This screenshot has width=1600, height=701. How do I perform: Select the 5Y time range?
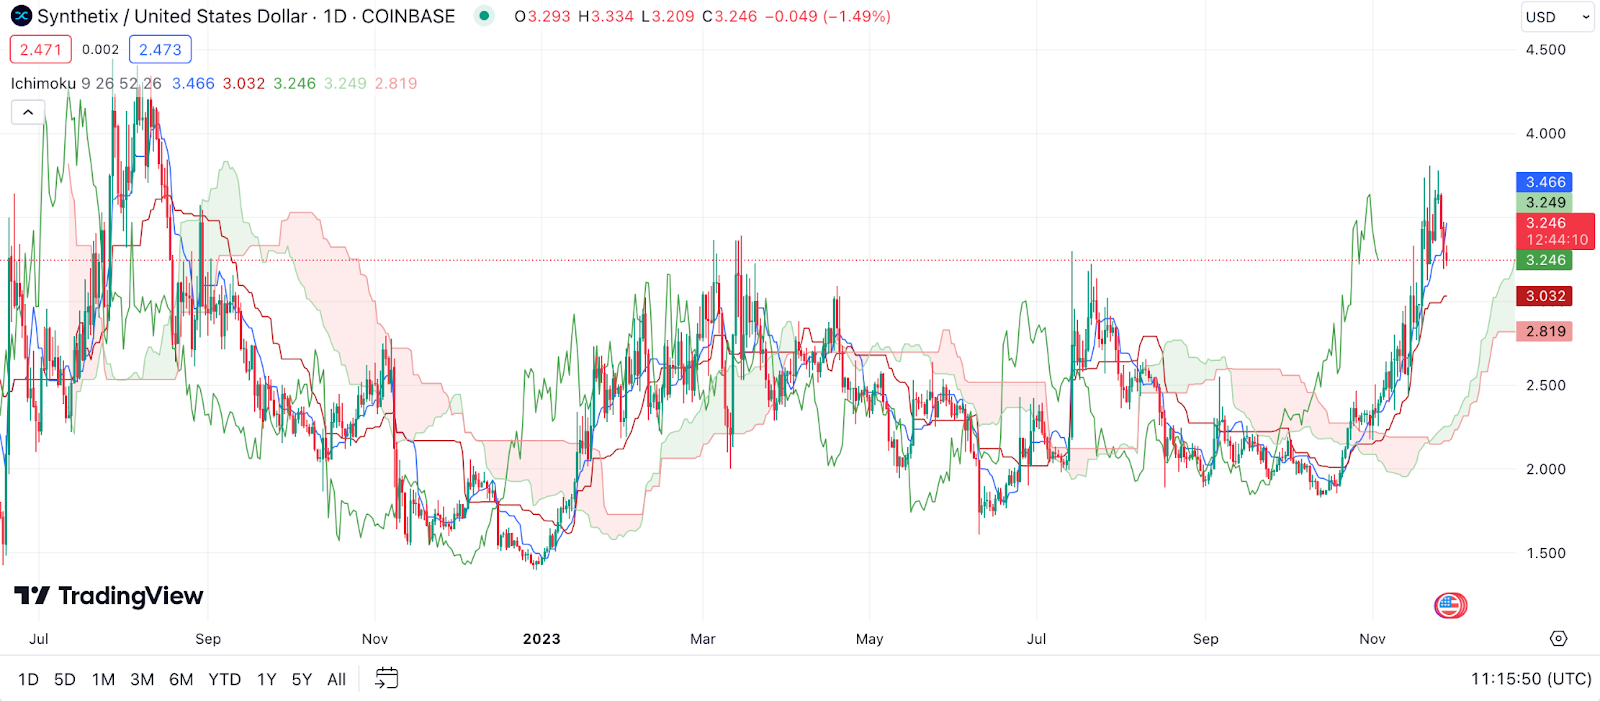(x=302, y=679)
